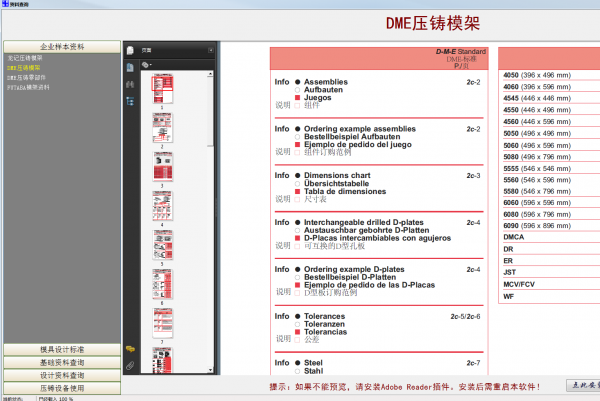Open page 2 thumbnail
The image size is (600, 401).
tap(163, 128)
